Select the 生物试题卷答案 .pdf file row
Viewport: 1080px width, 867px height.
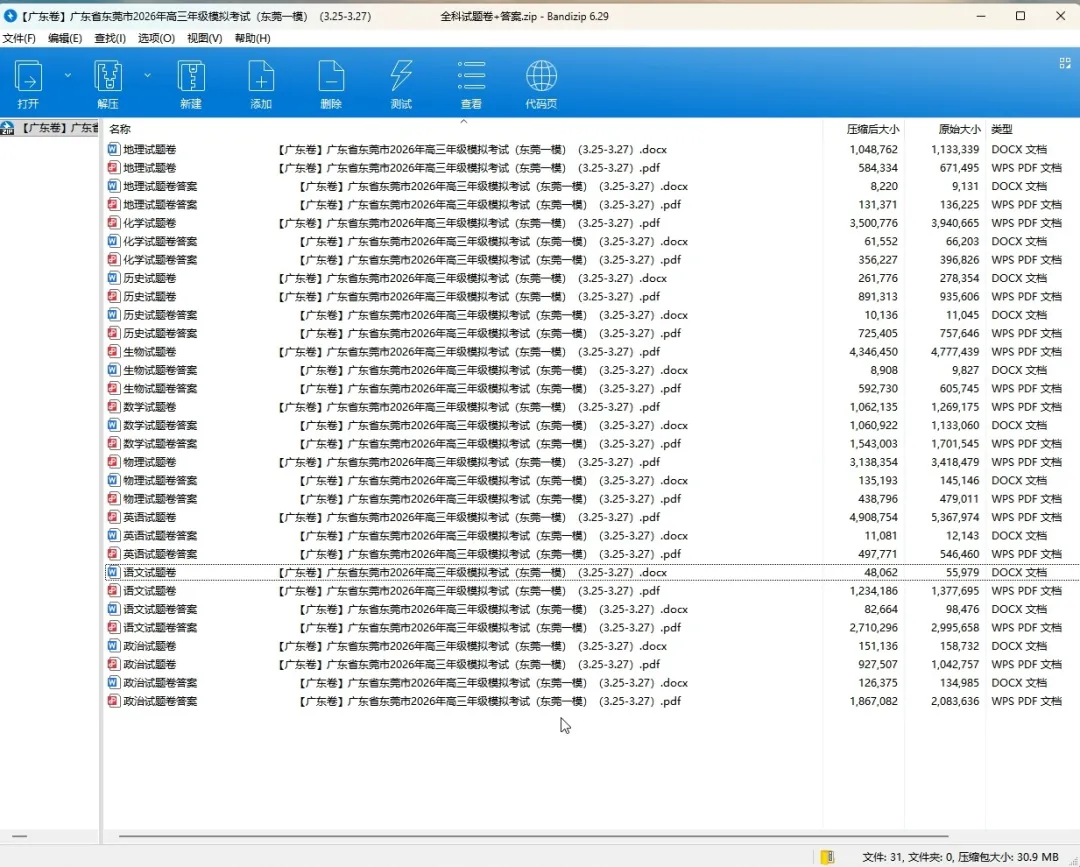coord(592,388)
